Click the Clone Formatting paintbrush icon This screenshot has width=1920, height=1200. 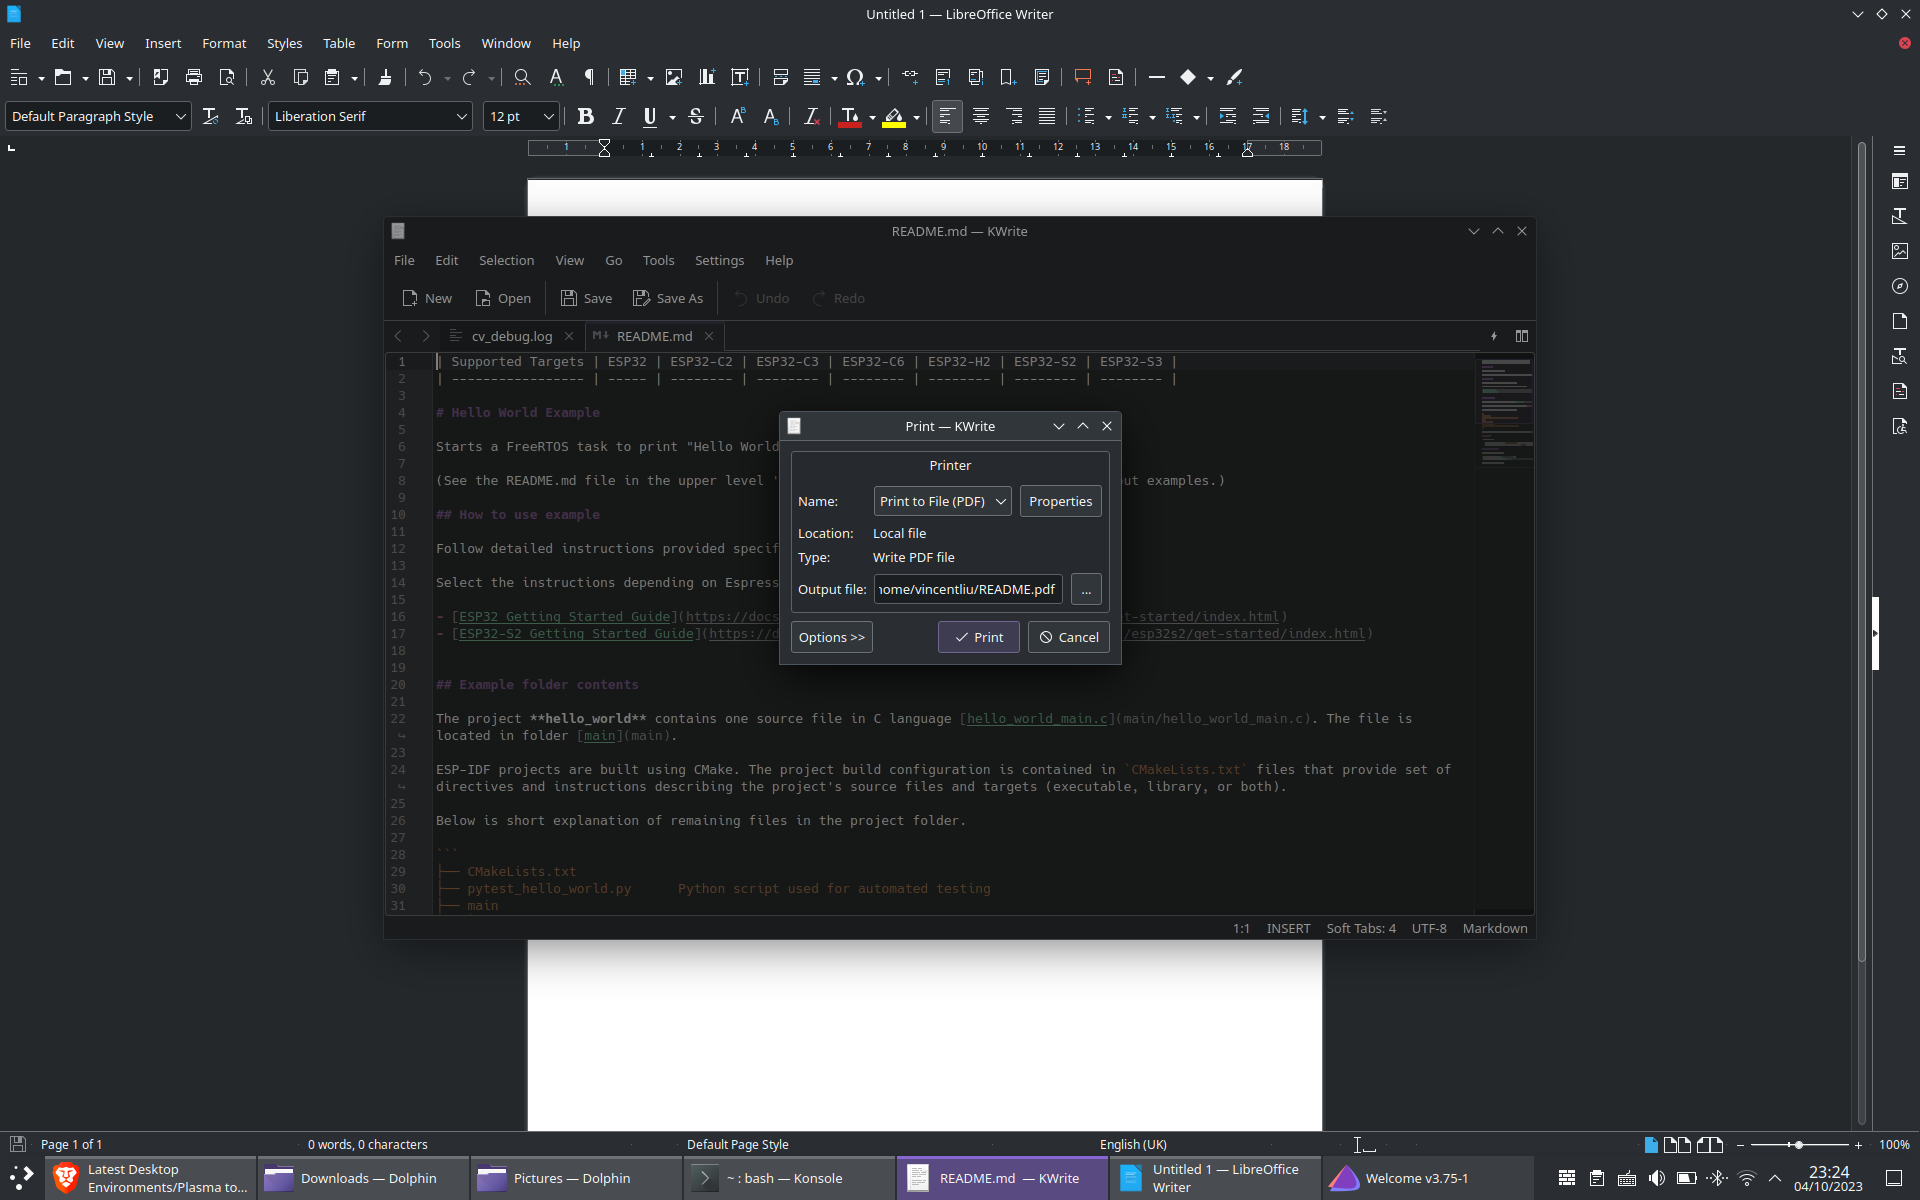coord(385,77)
